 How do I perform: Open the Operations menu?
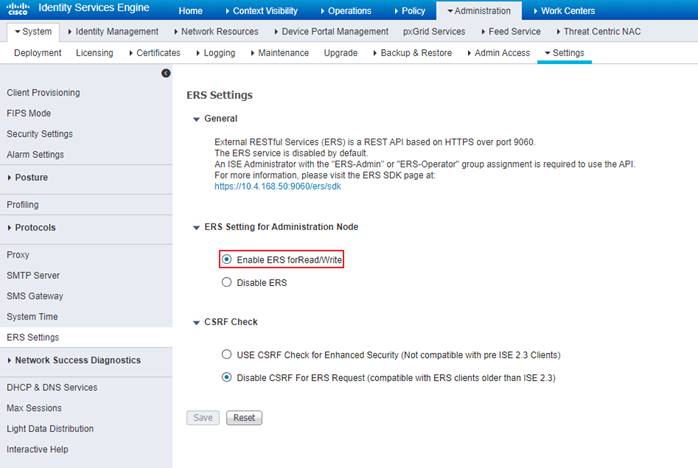(x=345, y=11)
